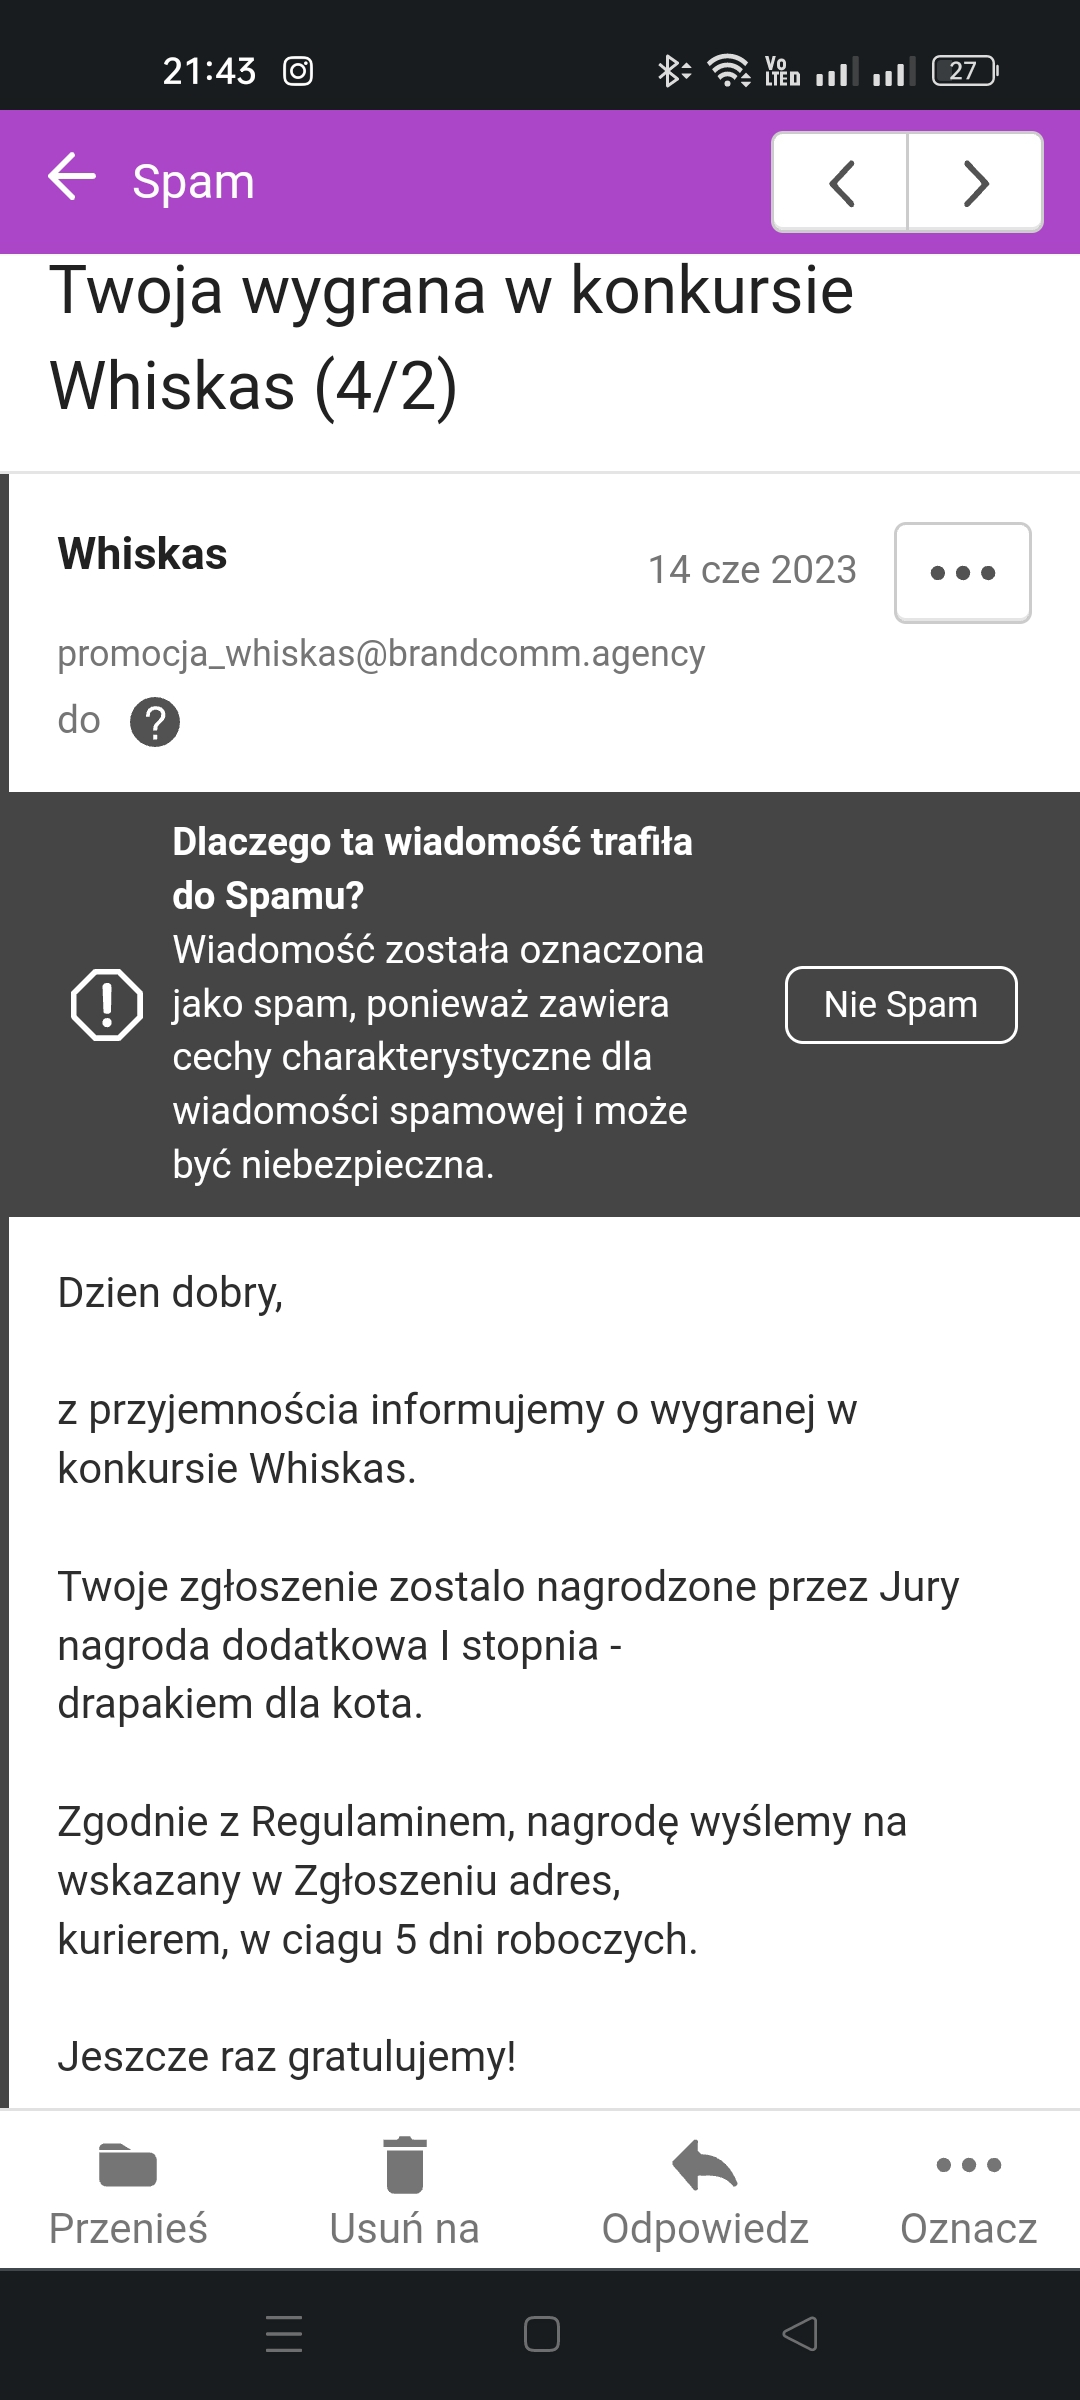Viewport: 1080px width, 2400px height.
Task: Tap the Android recent apps menu button
Action: (284, 2333)
